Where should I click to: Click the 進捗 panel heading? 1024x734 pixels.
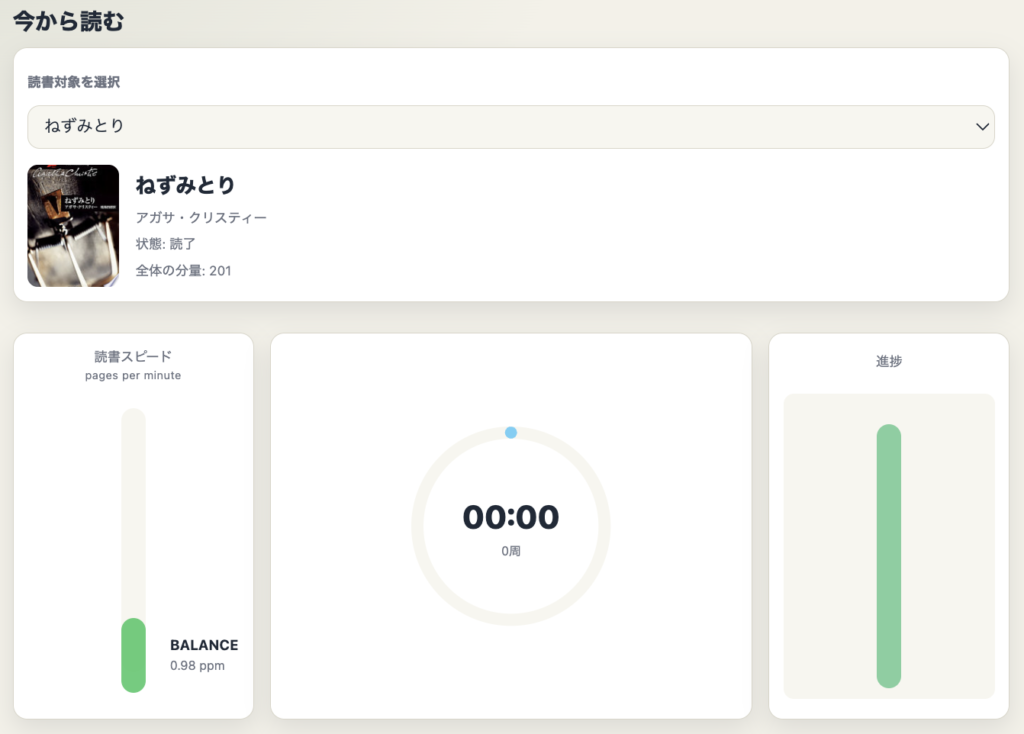[888, 361]
